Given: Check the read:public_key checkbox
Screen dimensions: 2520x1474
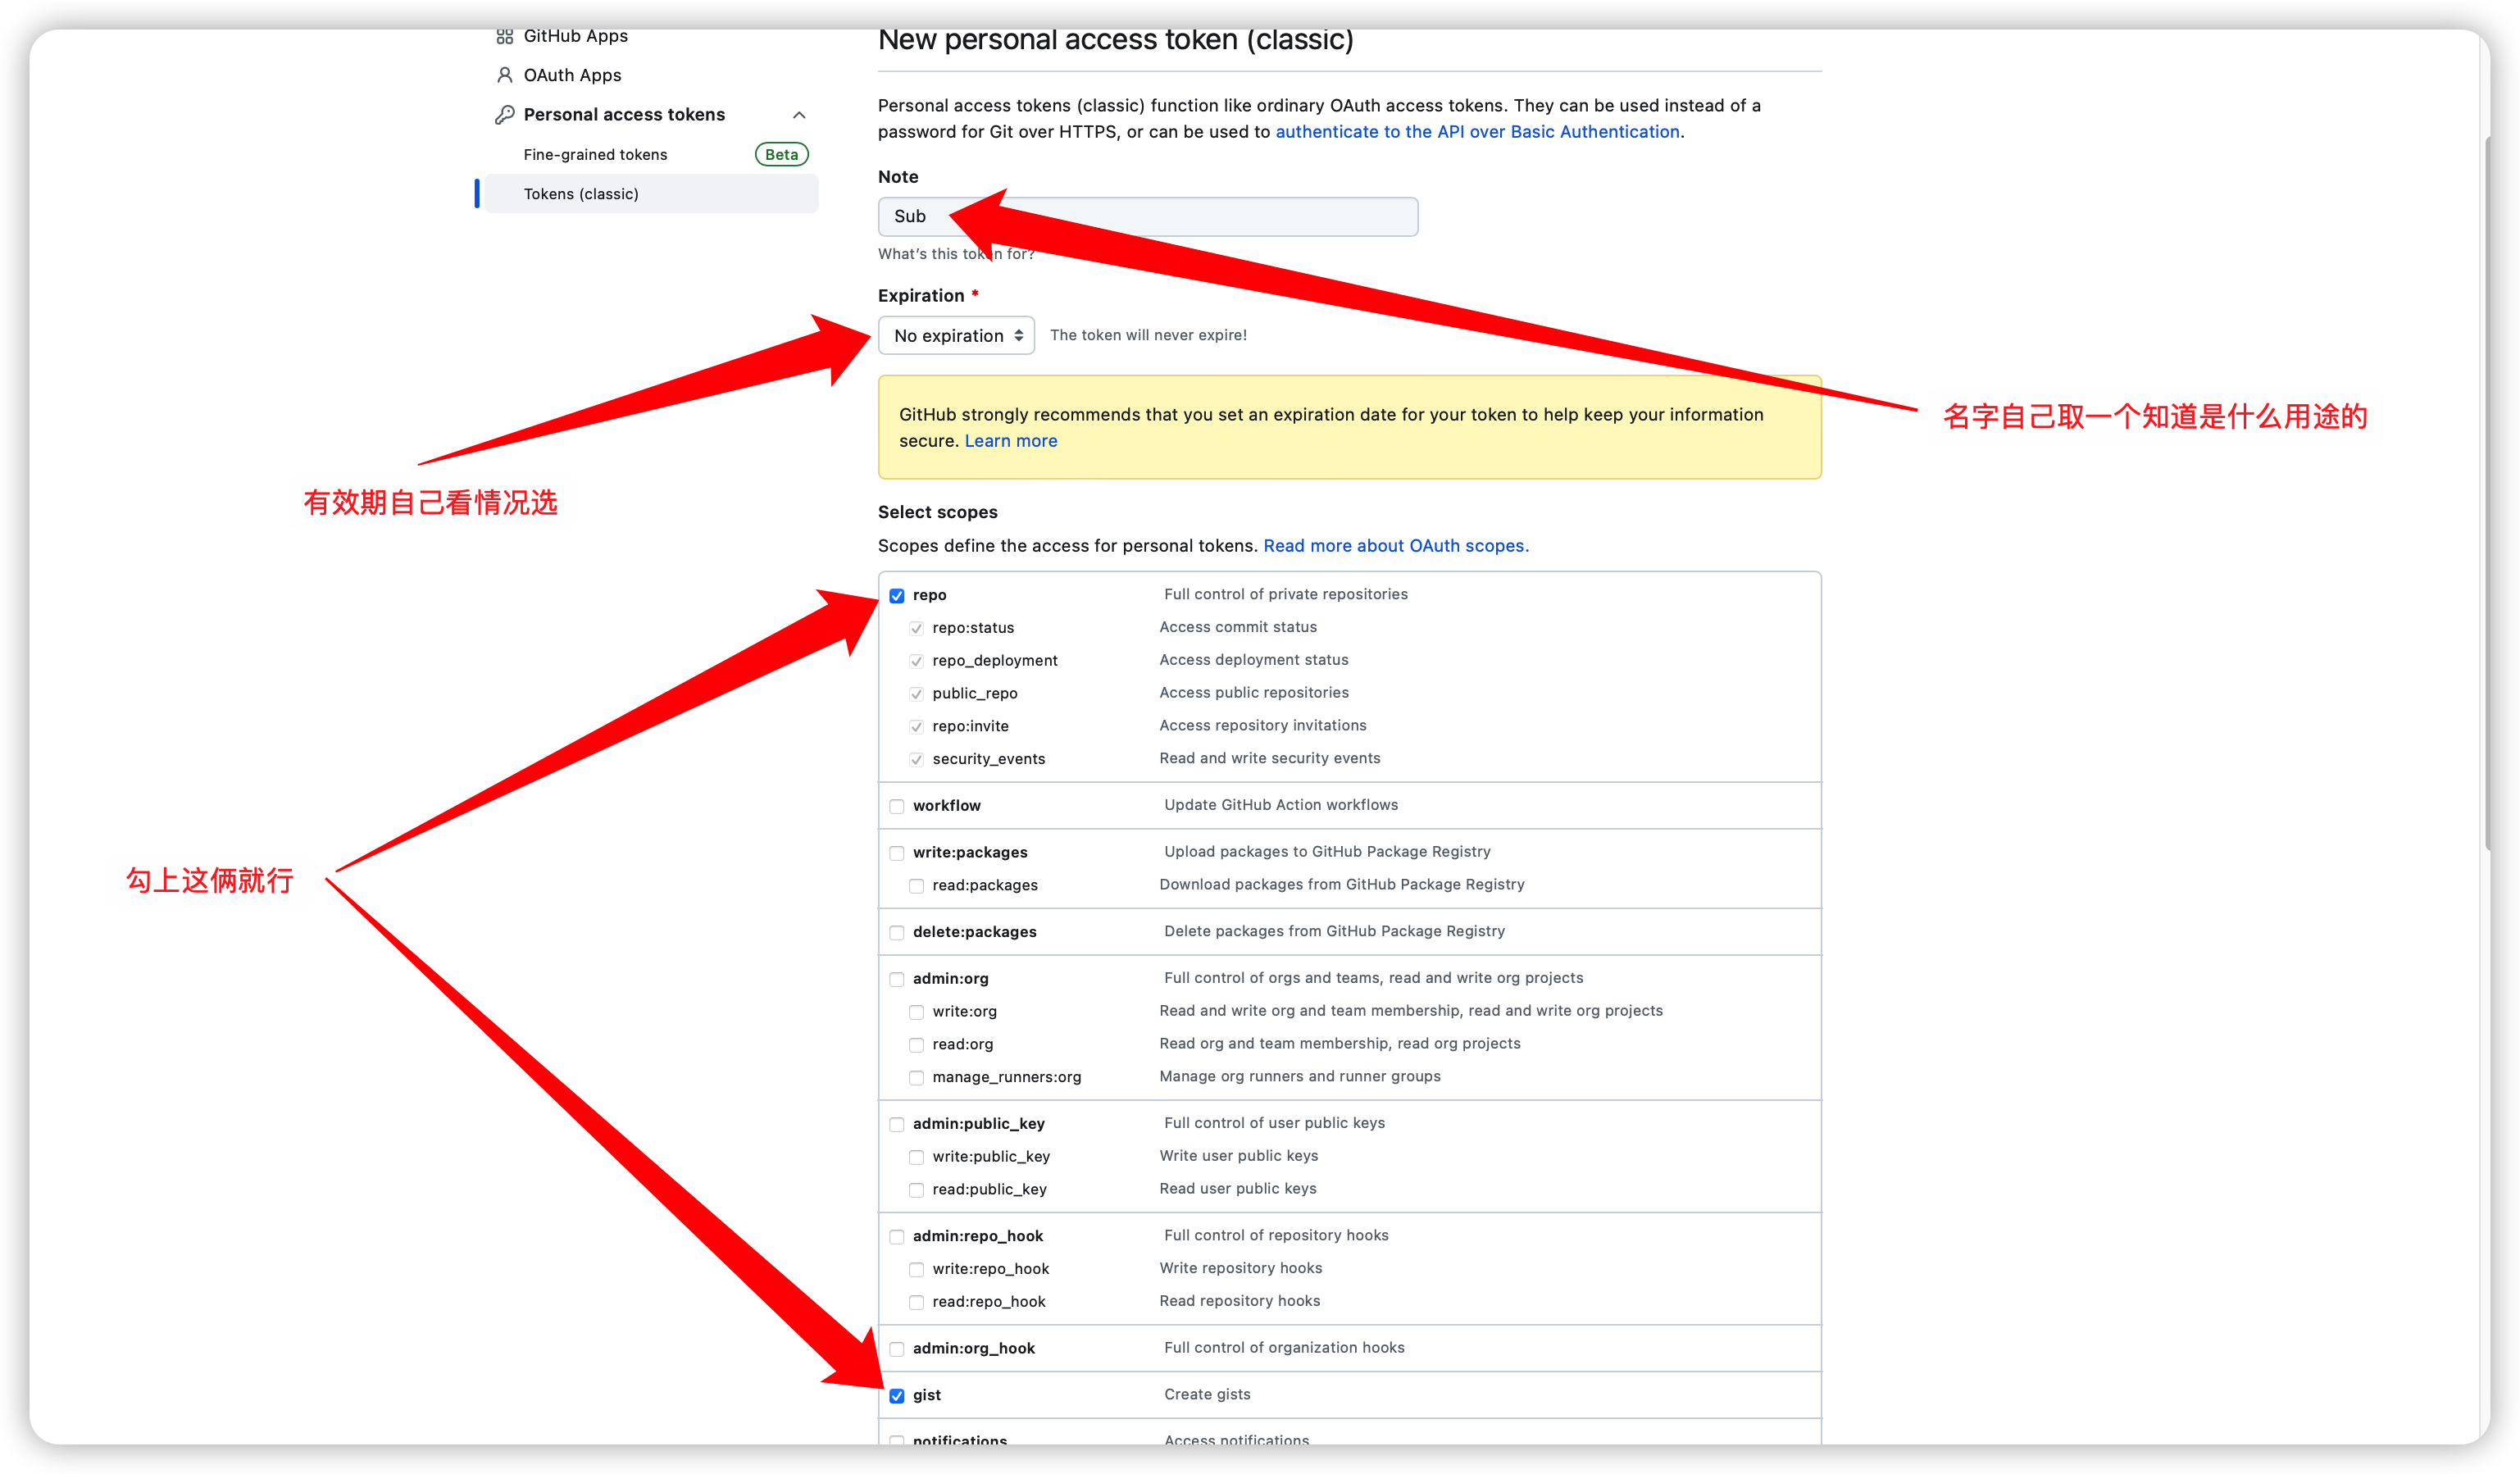Looking at the screenshot, I should [916, 1190].
